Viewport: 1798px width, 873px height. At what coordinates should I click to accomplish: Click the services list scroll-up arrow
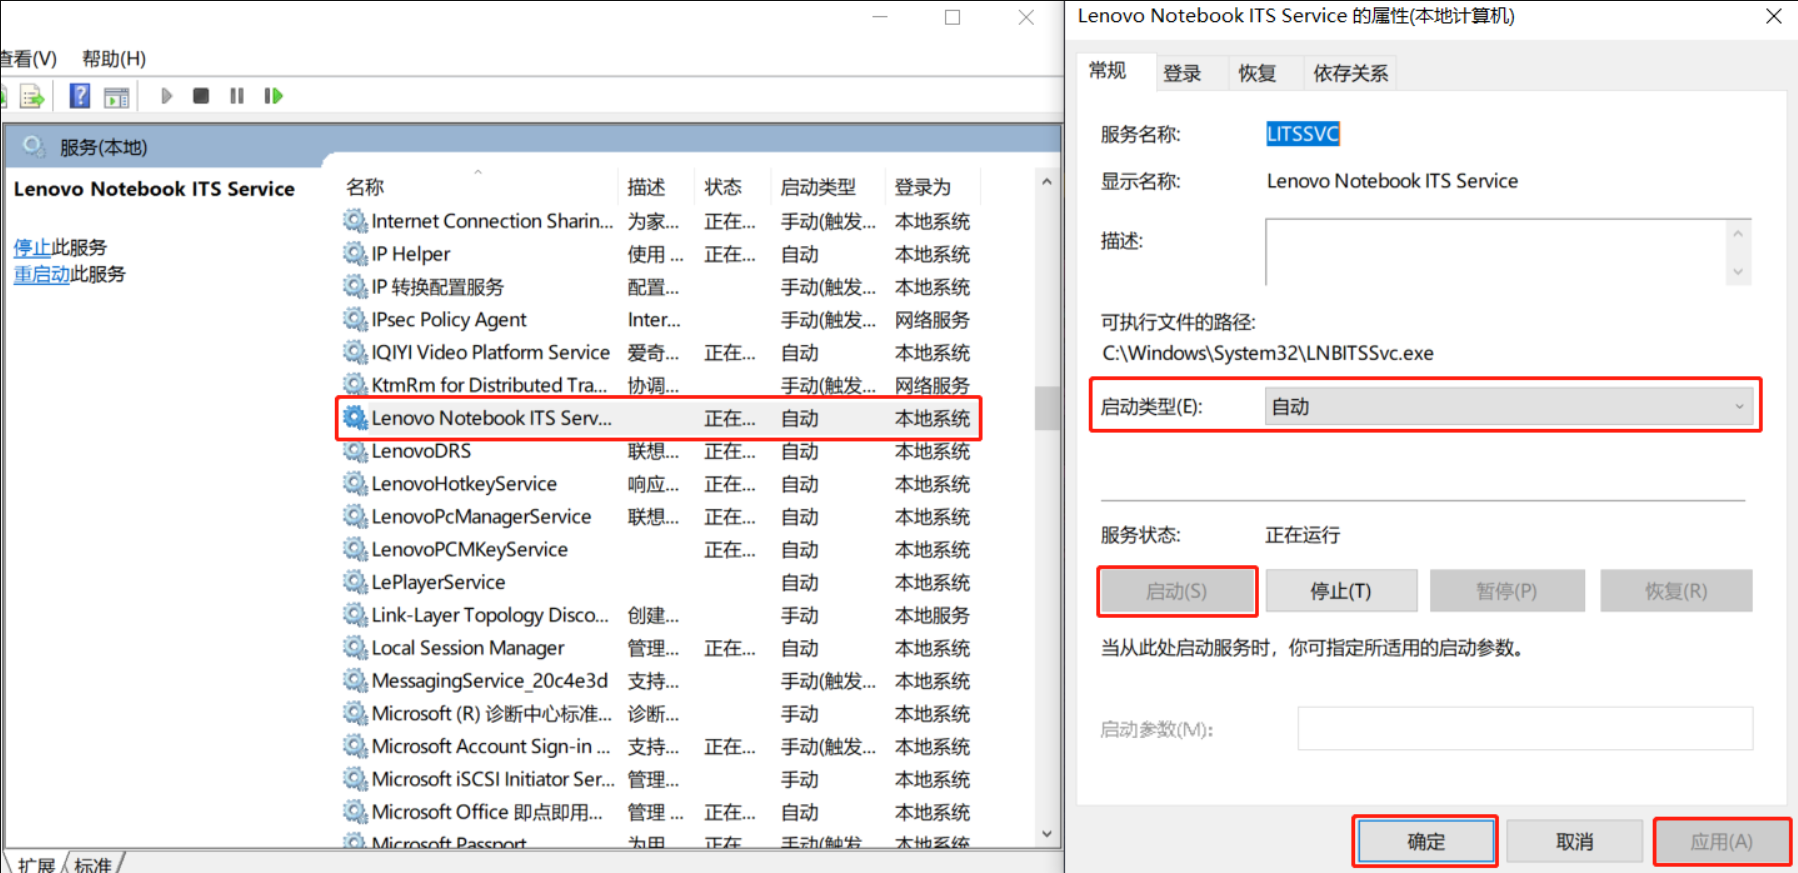point(1047,182)
